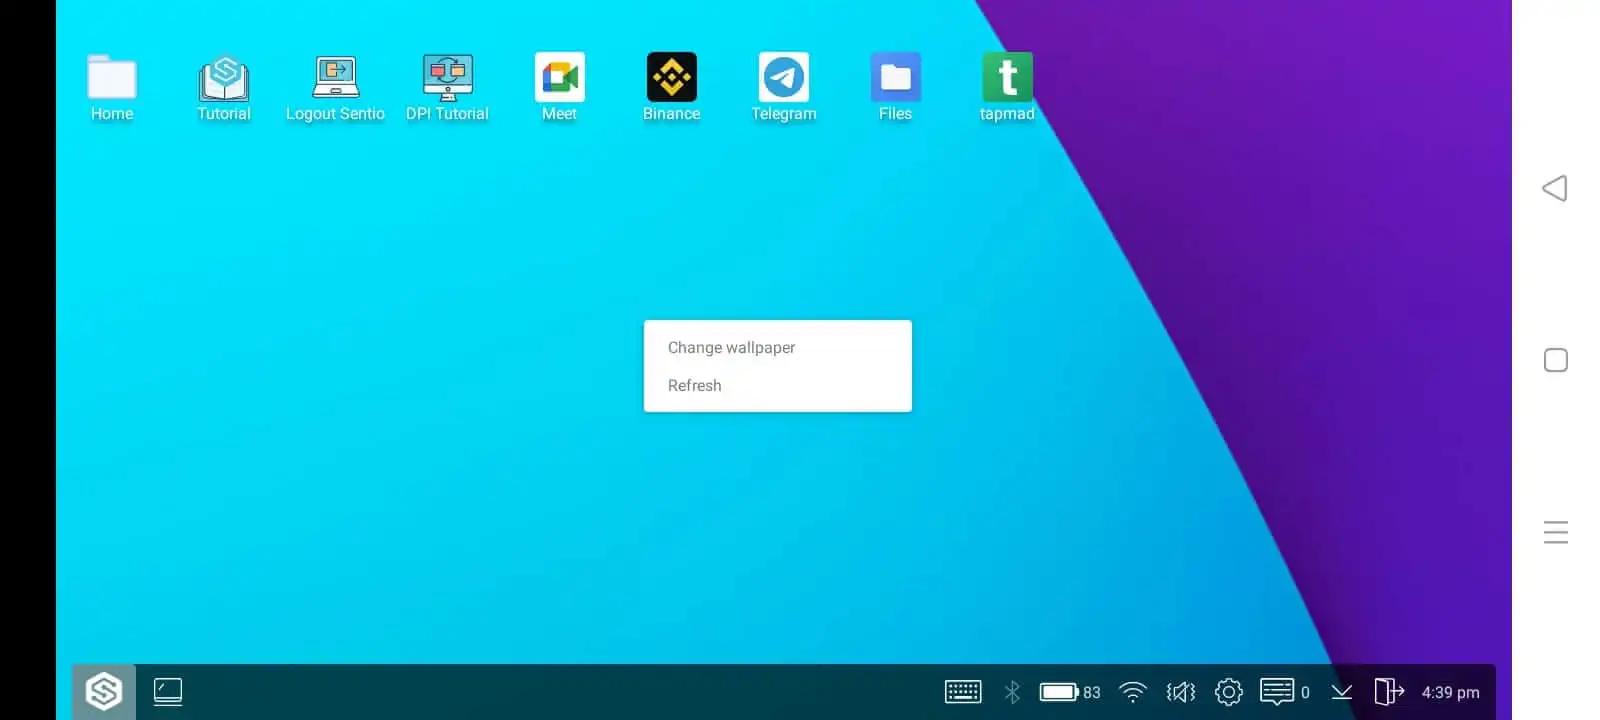The image size is (1600, 720).
Task: Open the Home folder
Action: (x=112, y=78)
